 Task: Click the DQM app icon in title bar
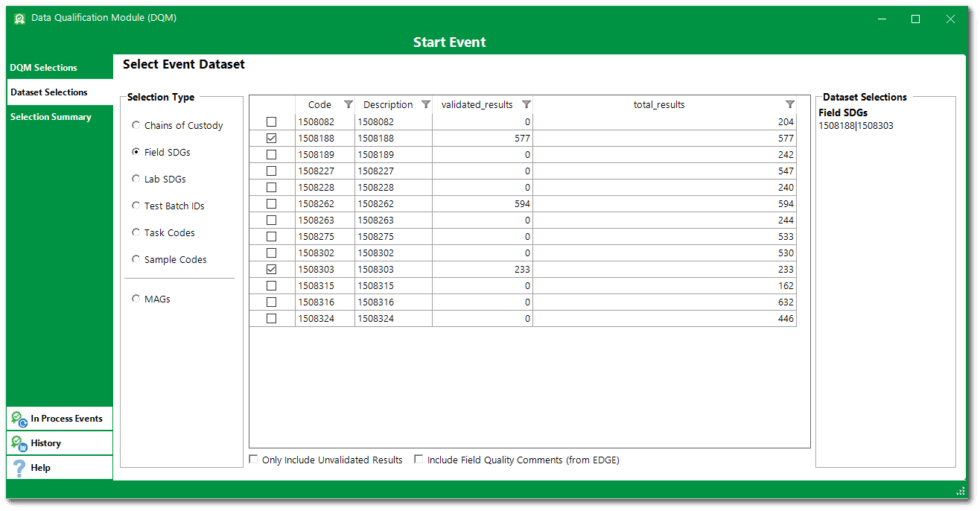click(x=19, y=18)
